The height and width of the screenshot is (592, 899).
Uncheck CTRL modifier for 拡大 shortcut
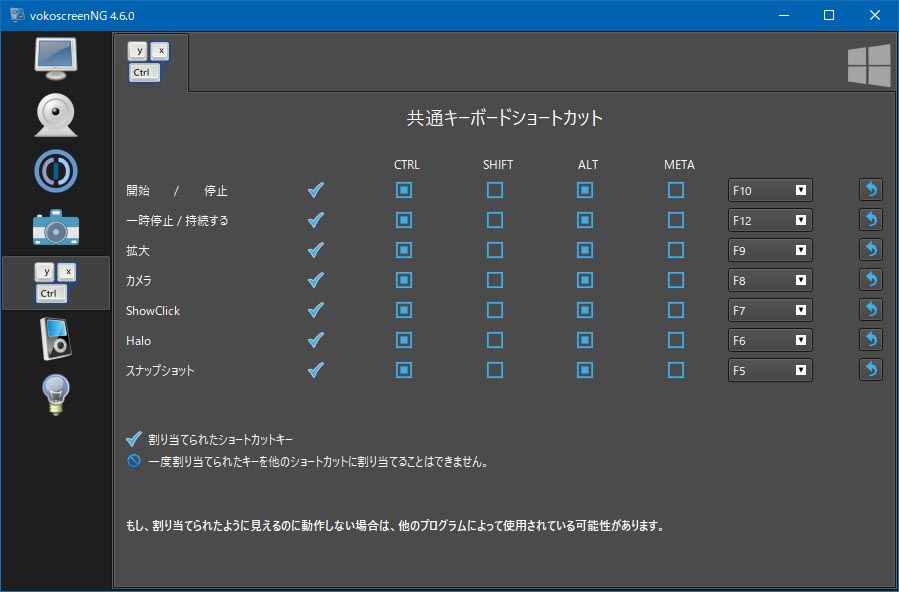404,250
